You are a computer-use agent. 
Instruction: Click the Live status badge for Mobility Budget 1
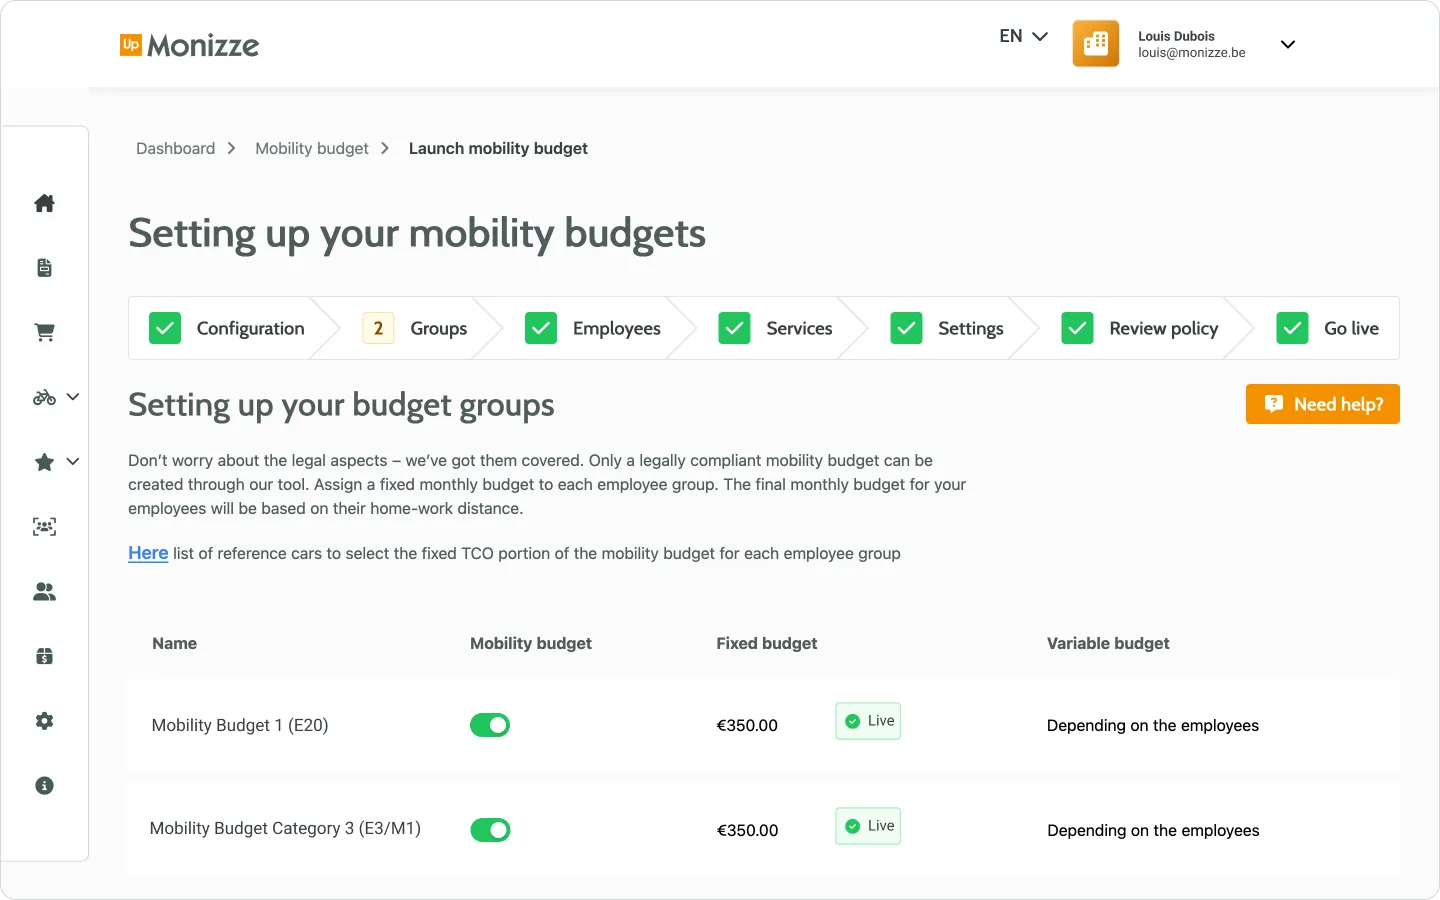click(x=867, y=720)
